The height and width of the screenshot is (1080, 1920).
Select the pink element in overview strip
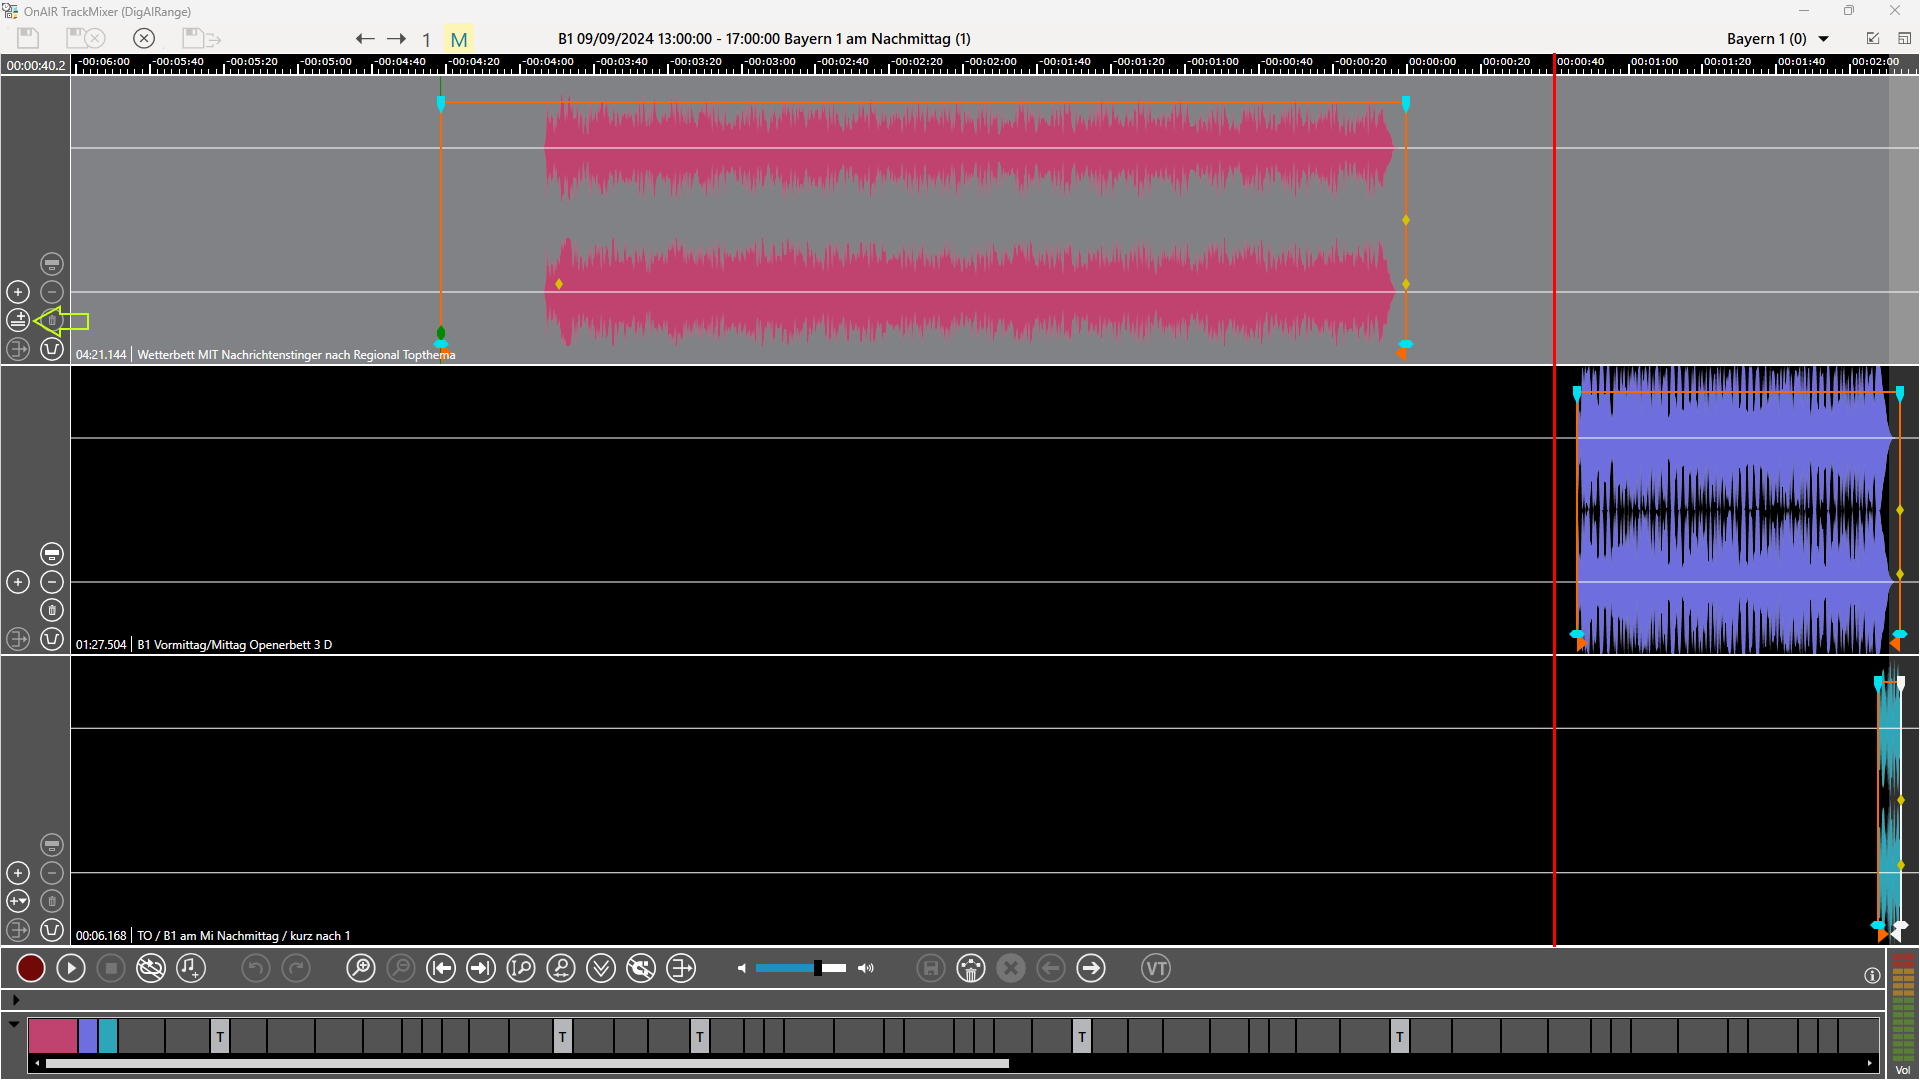[52, 1036]
